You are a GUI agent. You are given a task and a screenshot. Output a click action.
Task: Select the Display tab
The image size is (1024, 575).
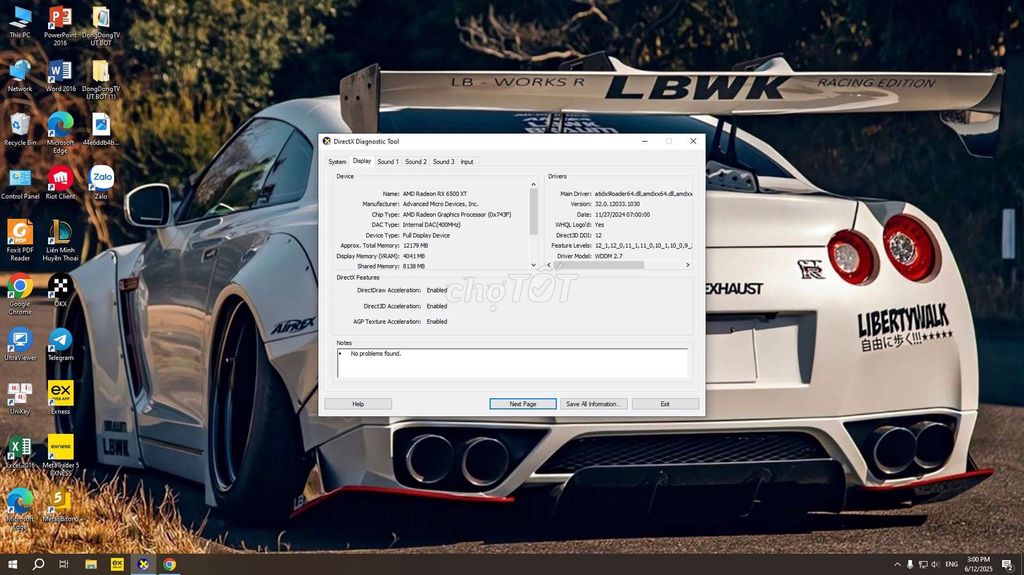click(362, 161)
